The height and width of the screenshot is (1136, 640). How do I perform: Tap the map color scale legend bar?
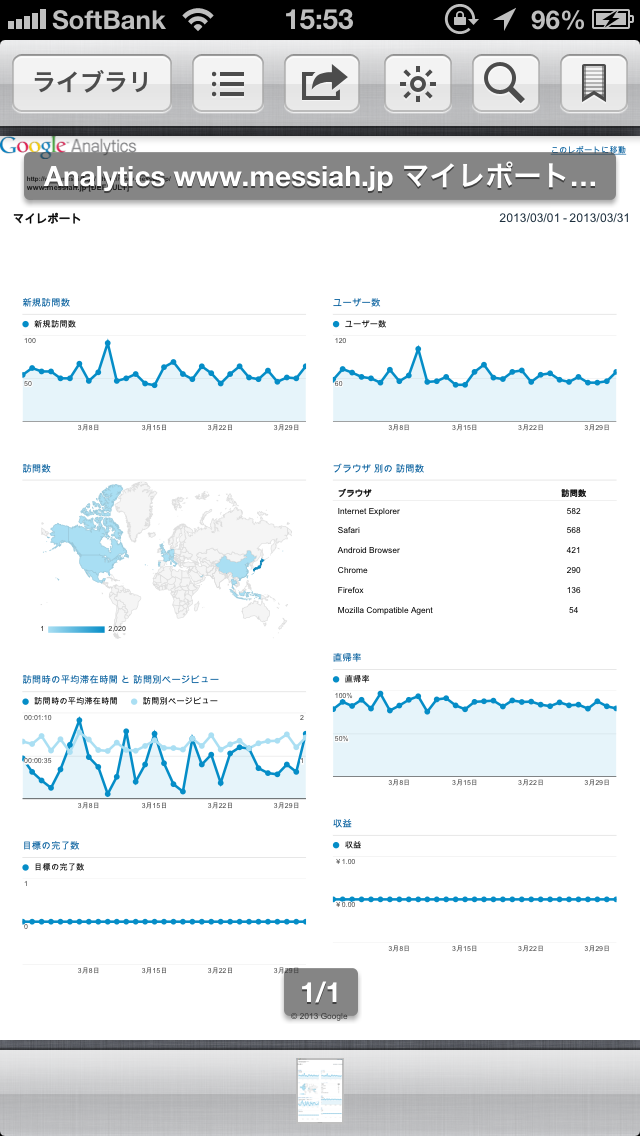[x=76, y=629]
